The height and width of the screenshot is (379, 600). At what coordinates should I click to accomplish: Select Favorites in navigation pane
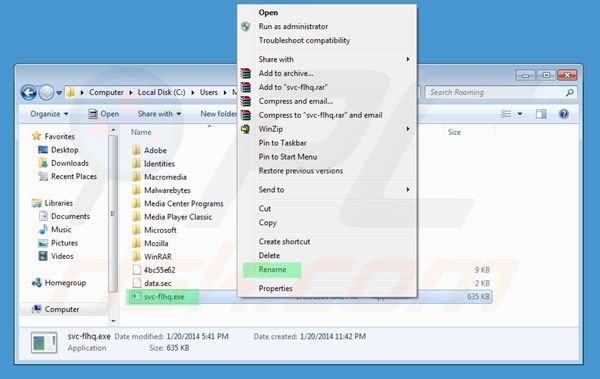coord(54,136)
